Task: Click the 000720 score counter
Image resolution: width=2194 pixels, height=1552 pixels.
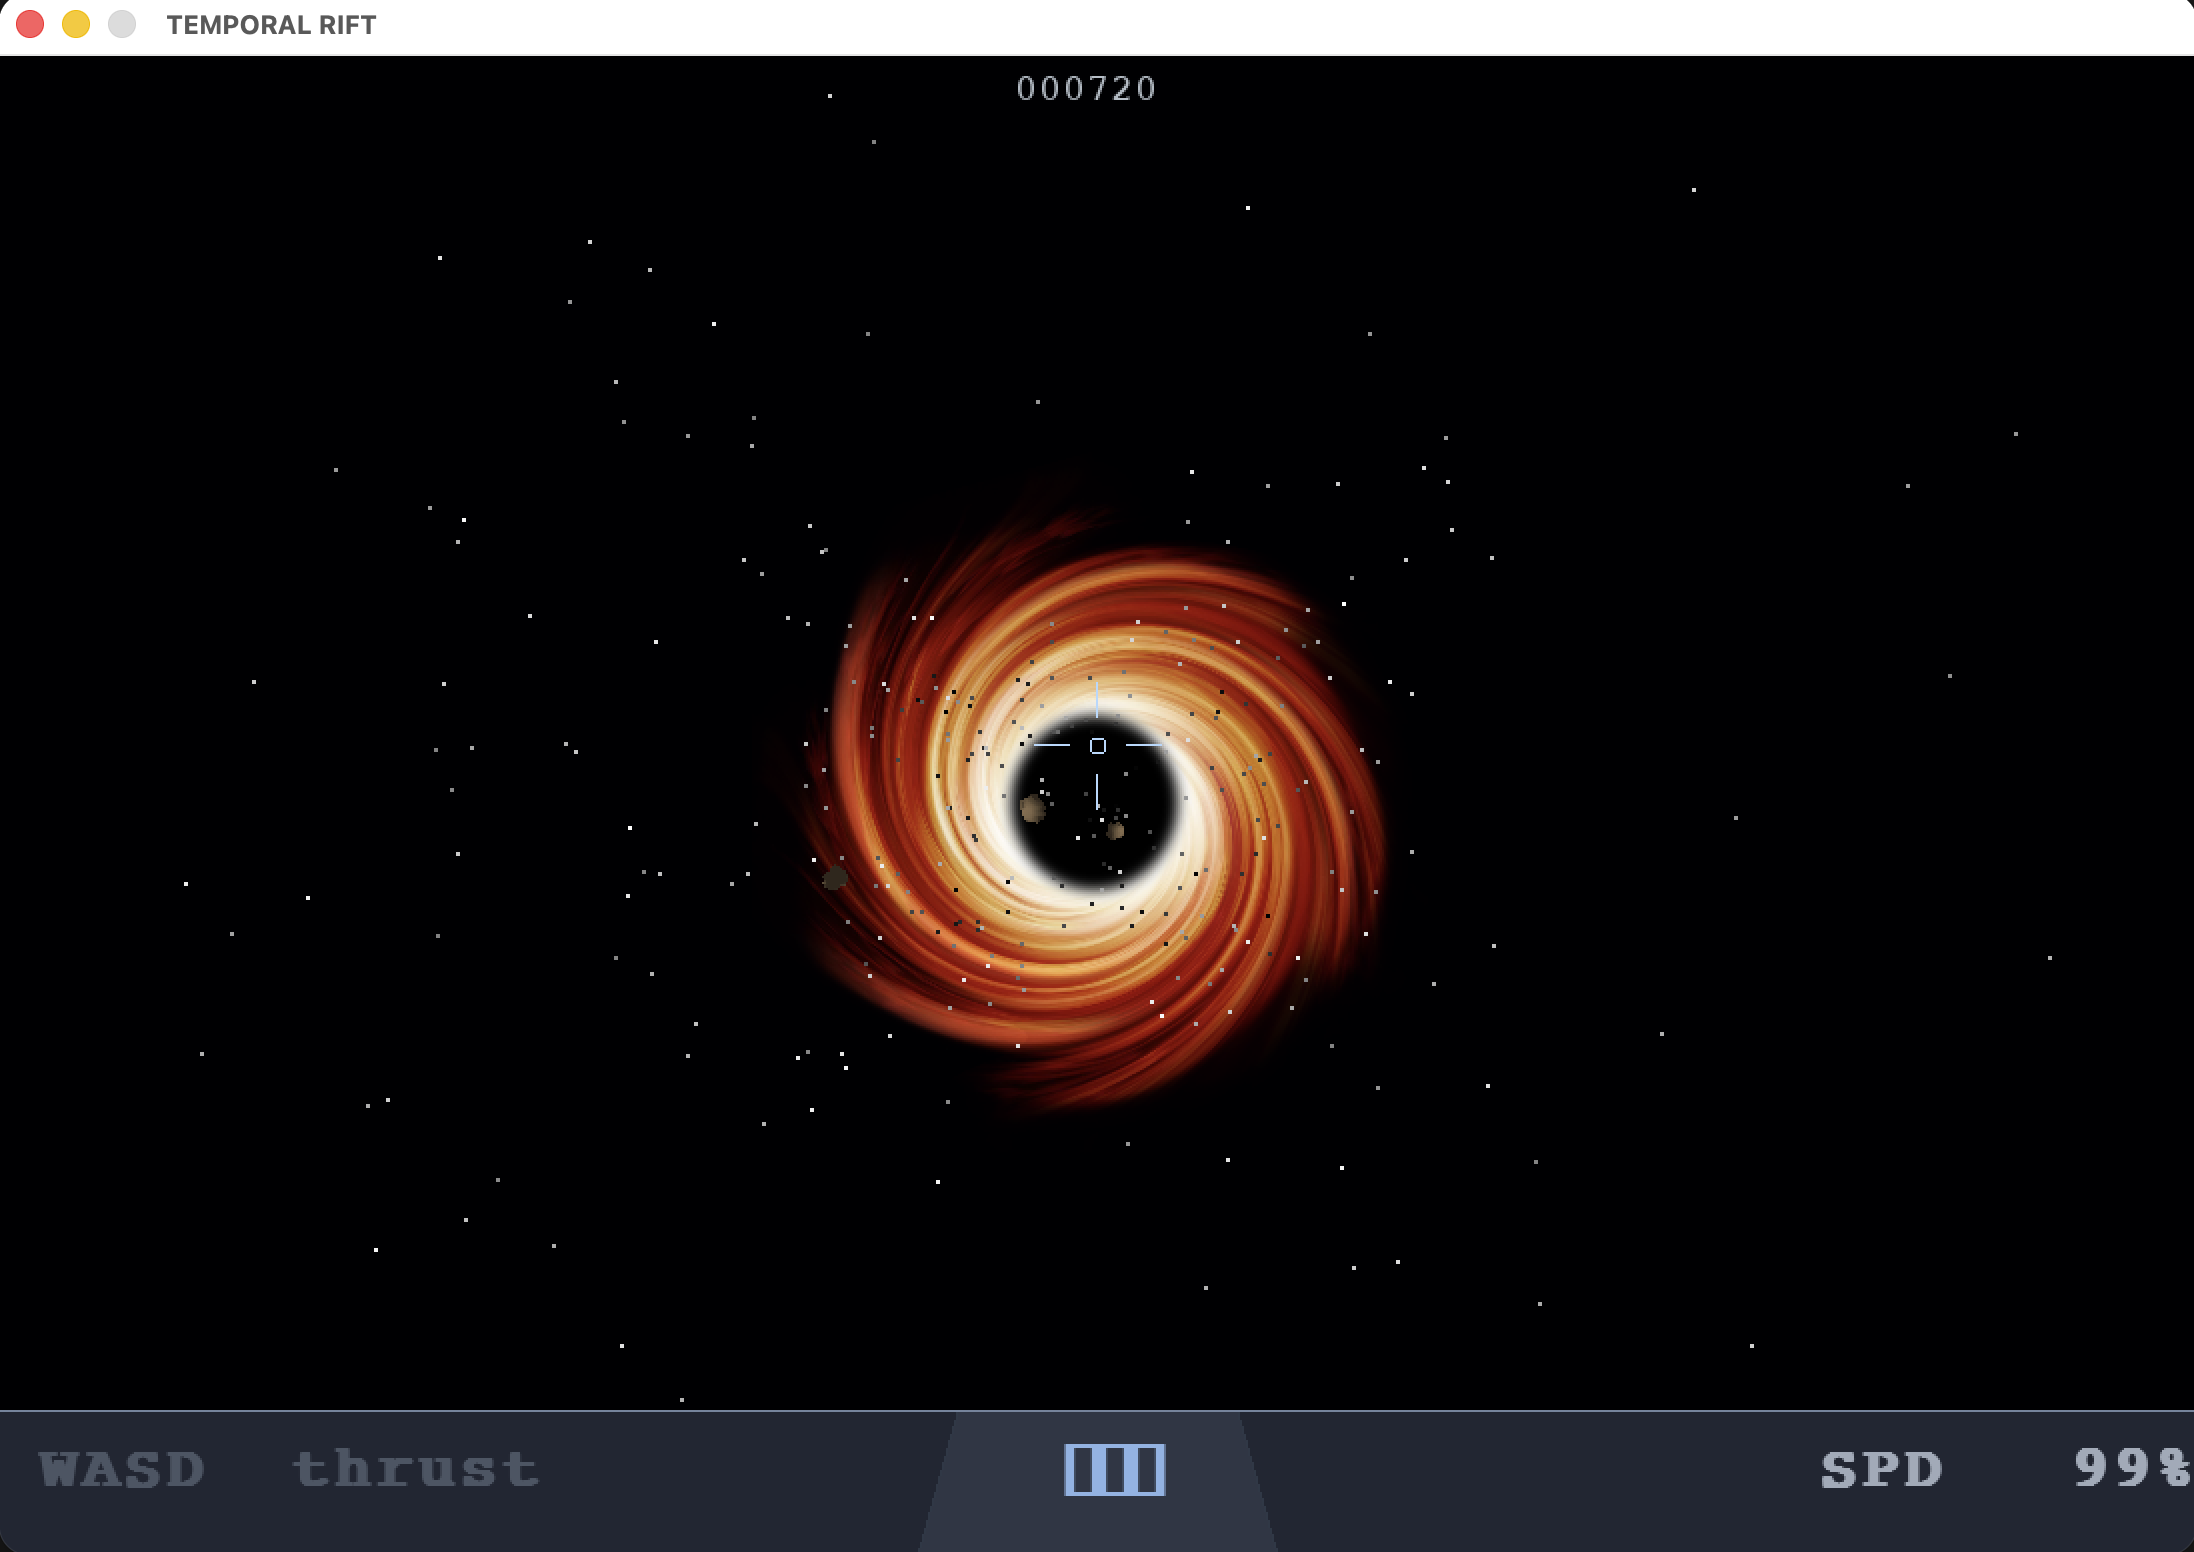Action: pos(1086,89)
